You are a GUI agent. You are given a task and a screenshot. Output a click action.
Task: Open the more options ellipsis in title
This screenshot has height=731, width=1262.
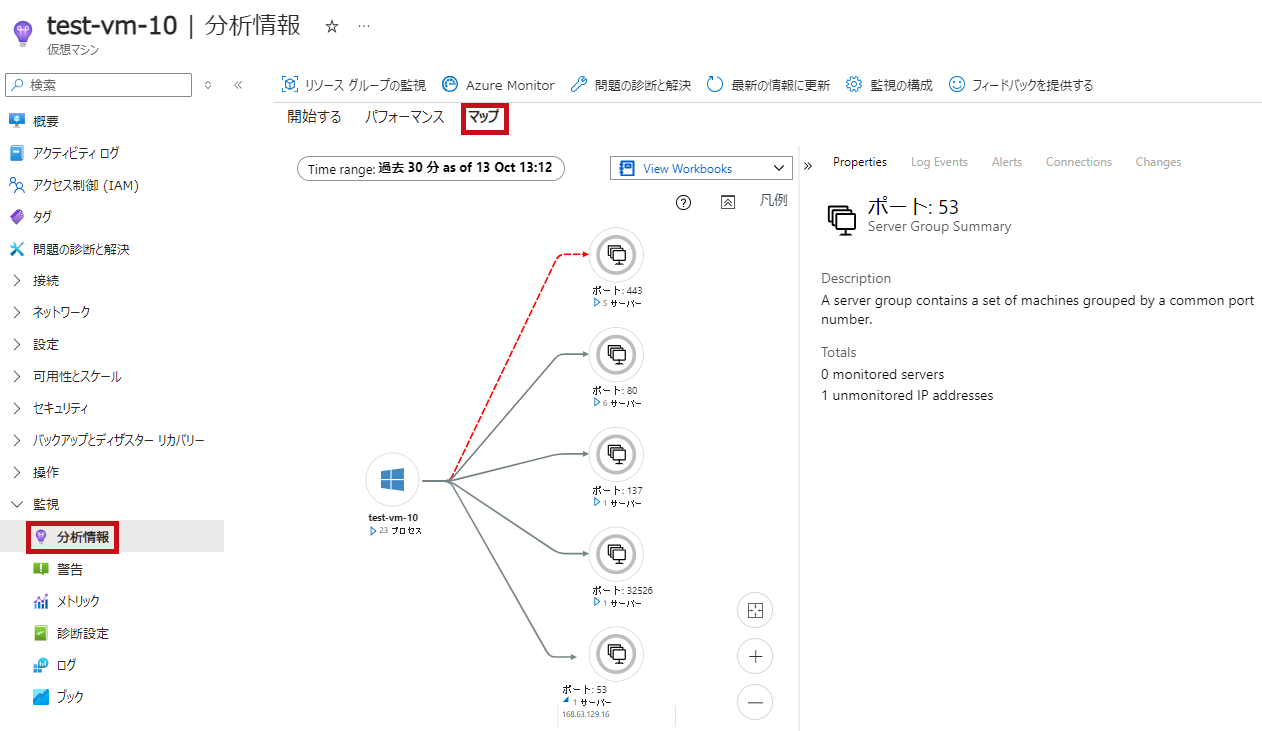(x=364, y=27)
